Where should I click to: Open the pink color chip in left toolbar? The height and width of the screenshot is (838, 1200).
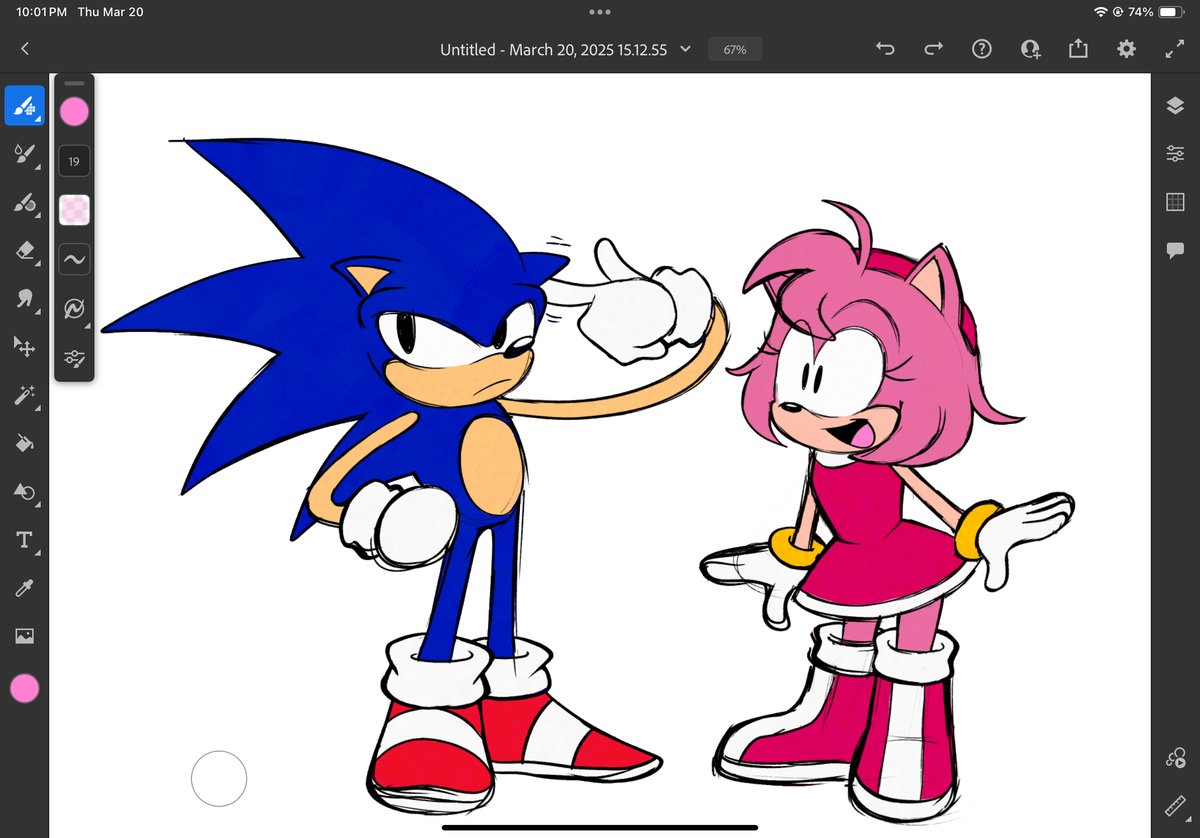[24, 688]
